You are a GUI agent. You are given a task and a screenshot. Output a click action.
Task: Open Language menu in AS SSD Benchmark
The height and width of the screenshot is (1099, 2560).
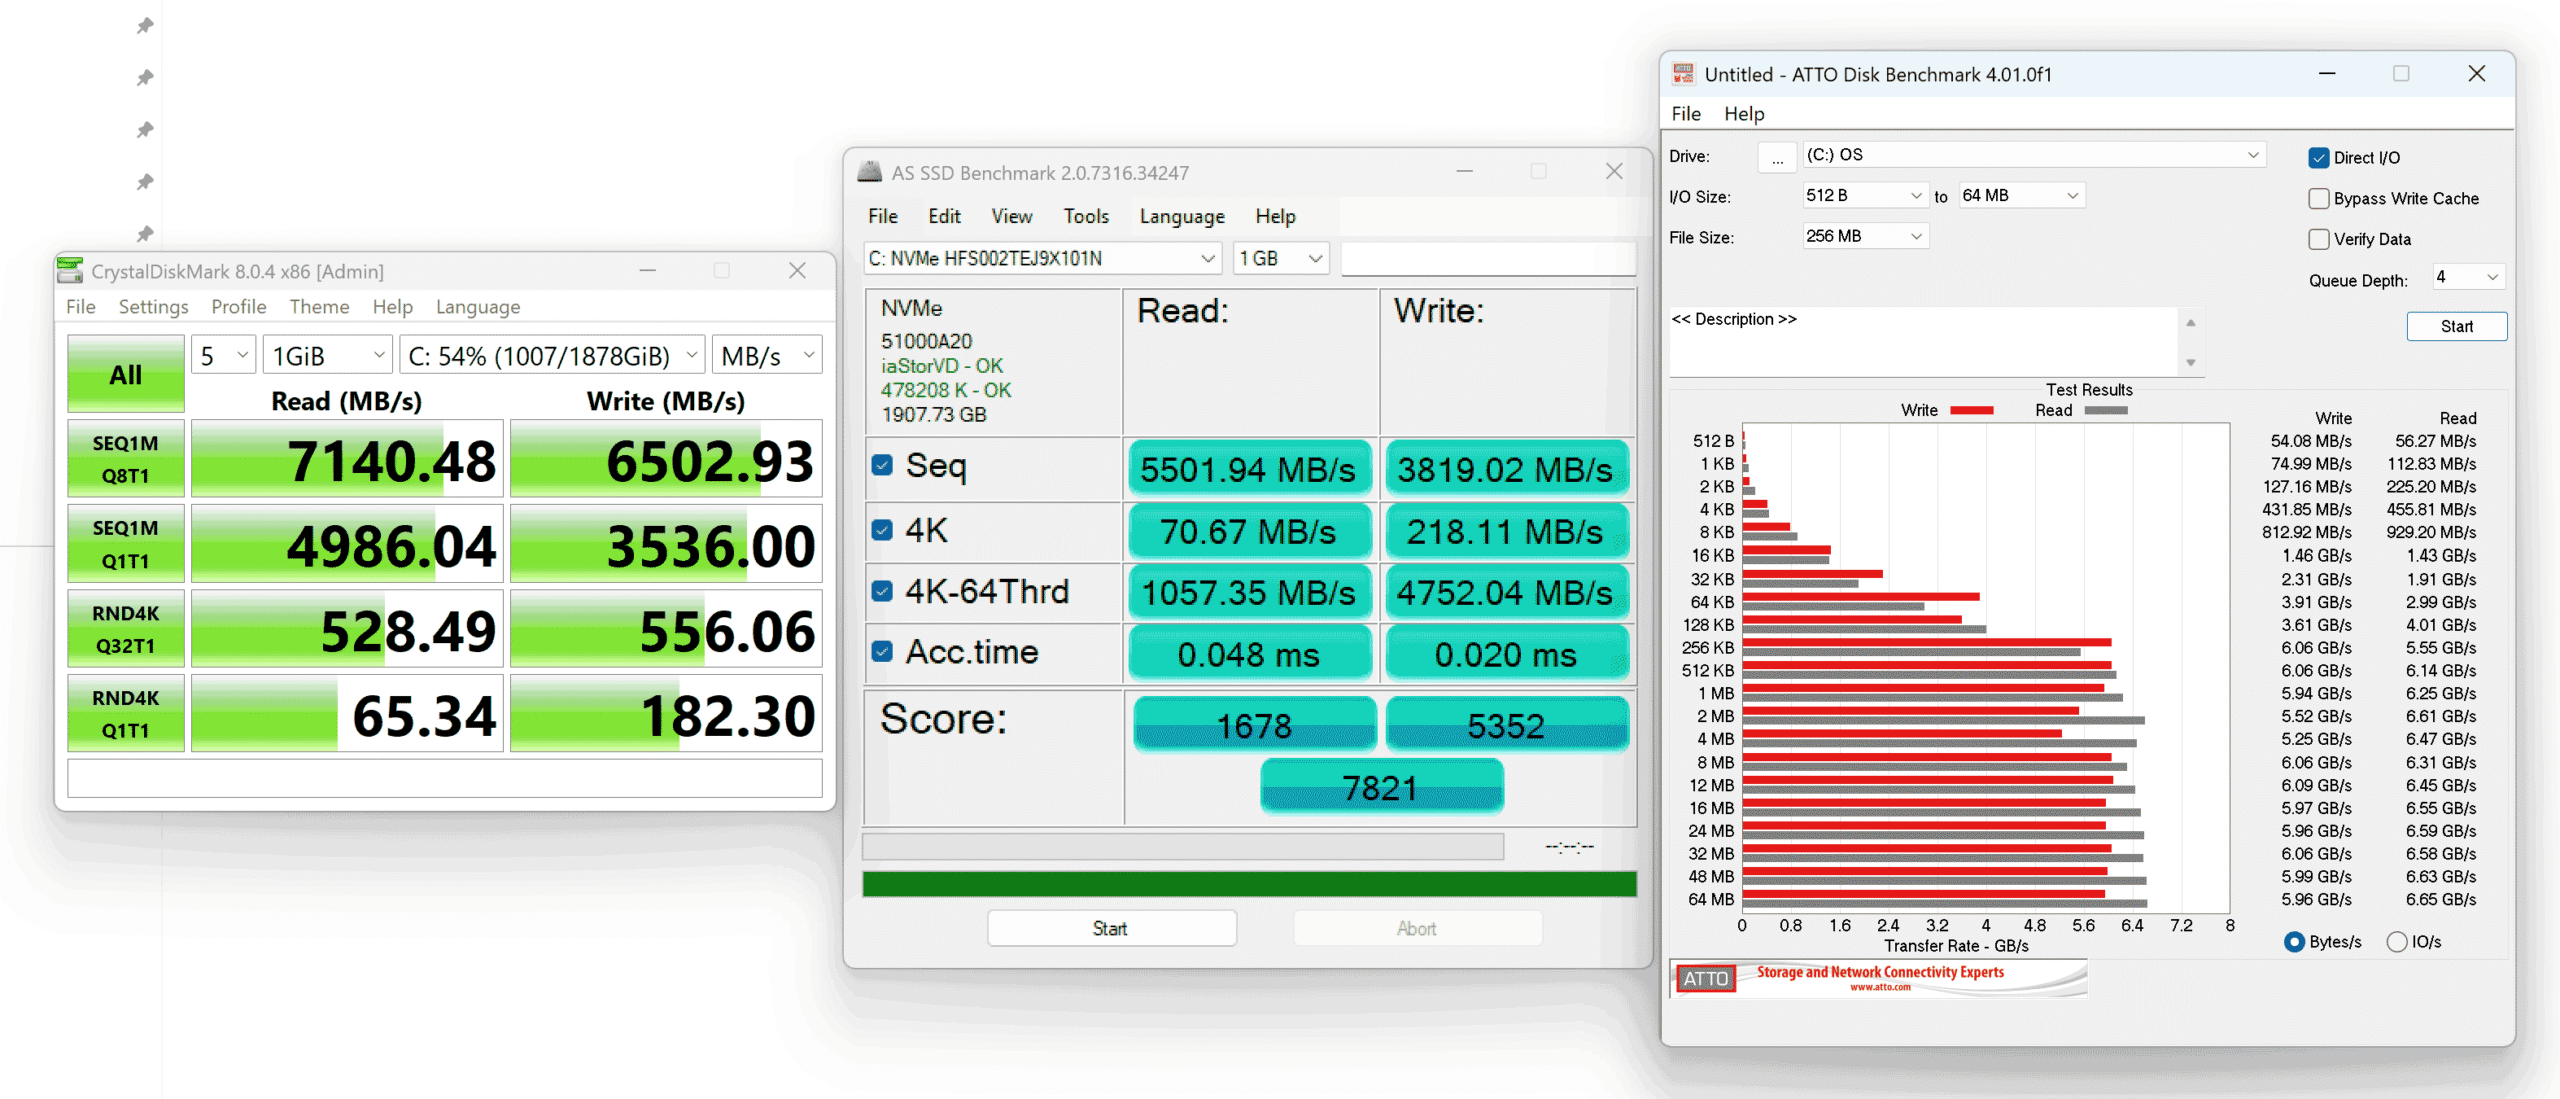click(1182, 216)
